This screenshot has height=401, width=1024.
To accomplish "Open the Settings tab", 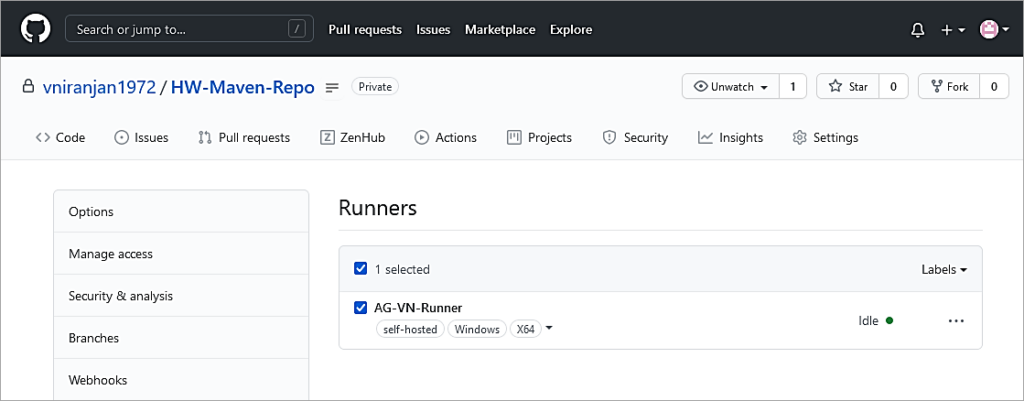I will (825, 138).
